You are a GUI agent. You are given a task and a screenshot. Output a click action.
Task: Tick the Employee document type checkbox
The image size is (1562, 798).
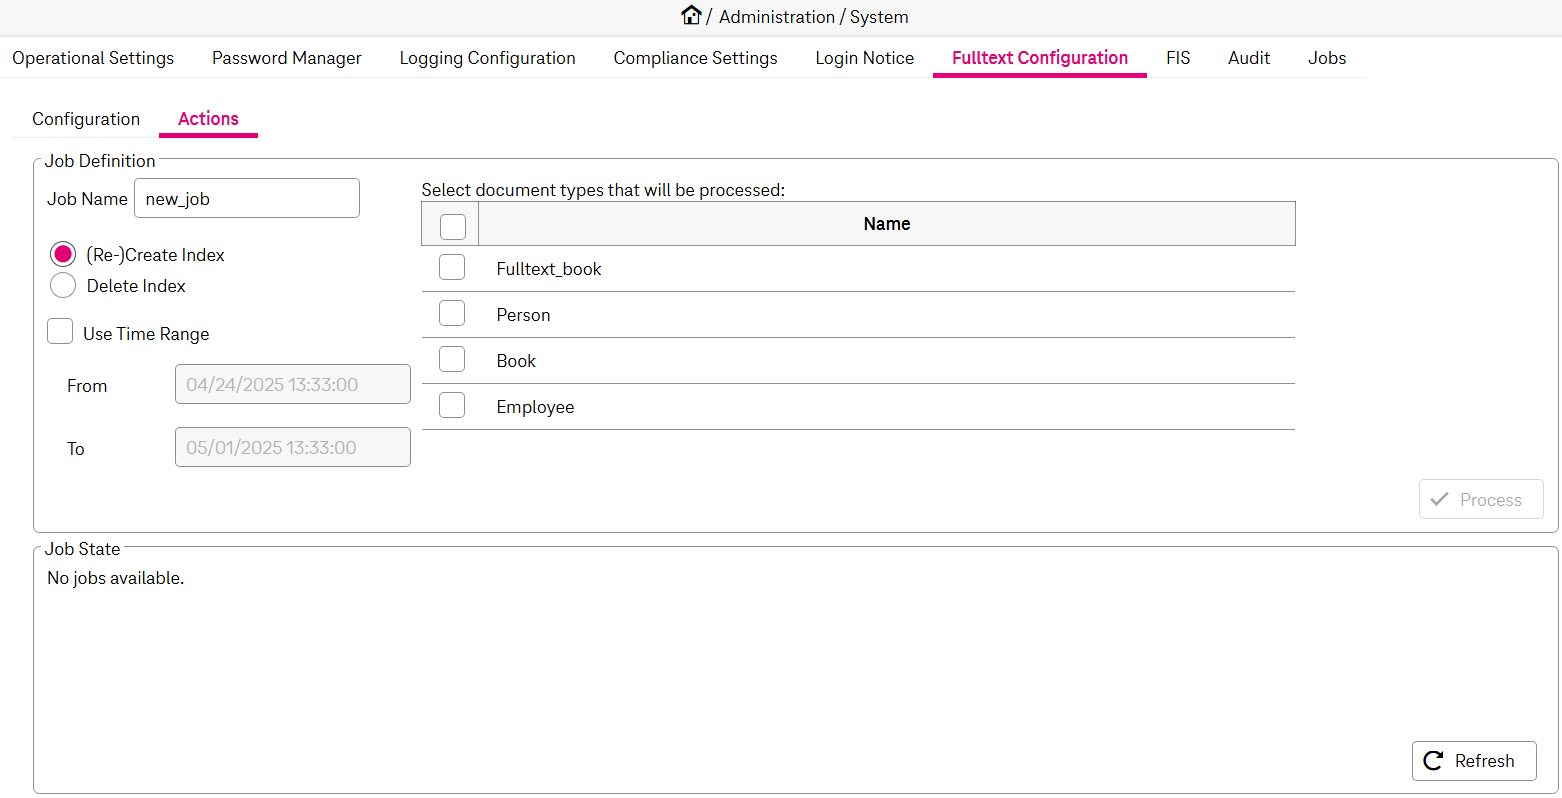click(x=452, y=406)
